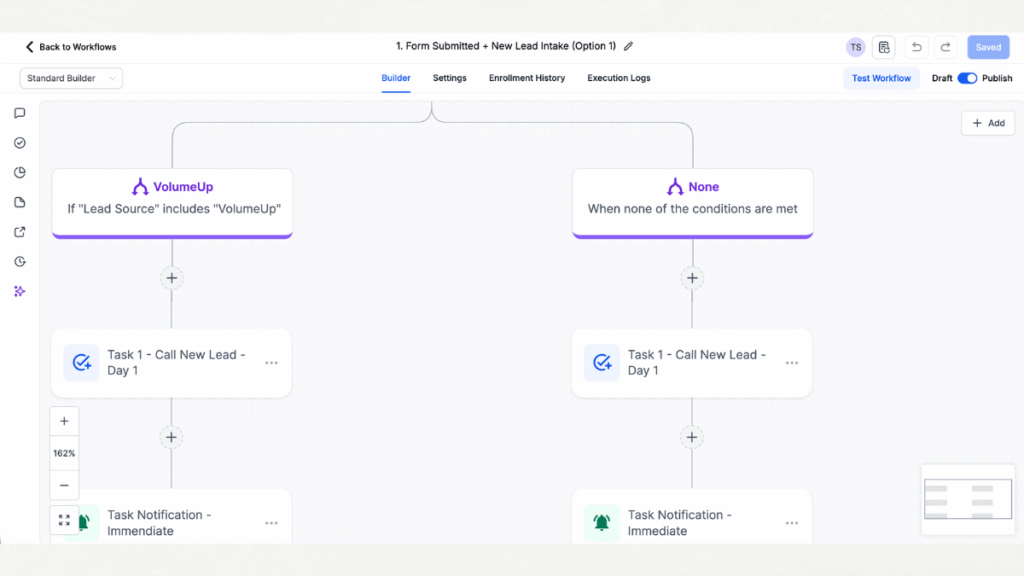The image size is (1024, 576).
Task: Open the notes icon beside the TS avatar
Action: coord(884,47)
